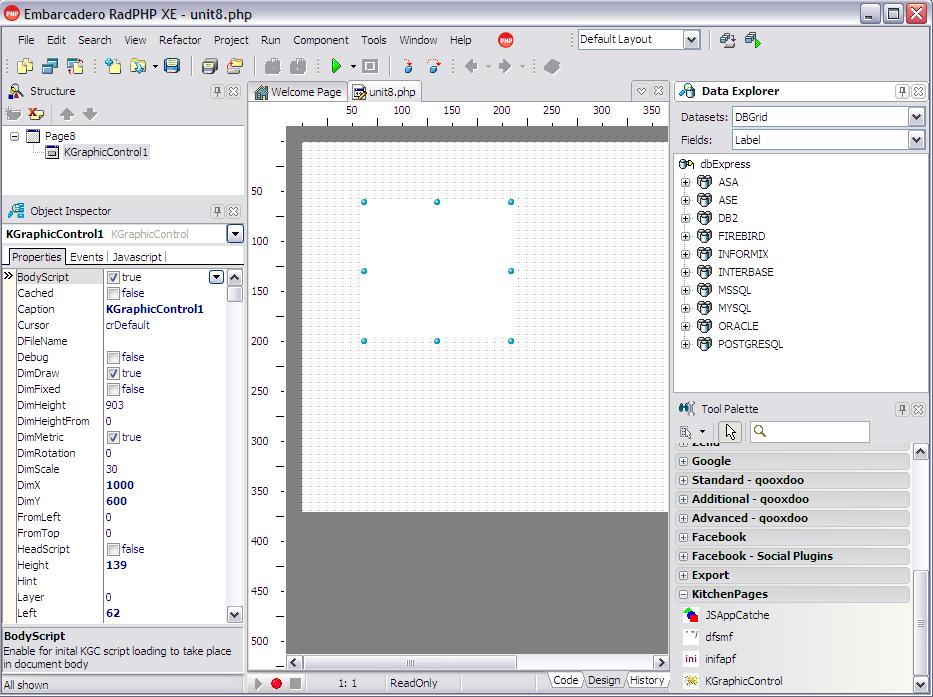
Task: Click the square pause-style icon beside Run
Action: [x=370, y=66]
